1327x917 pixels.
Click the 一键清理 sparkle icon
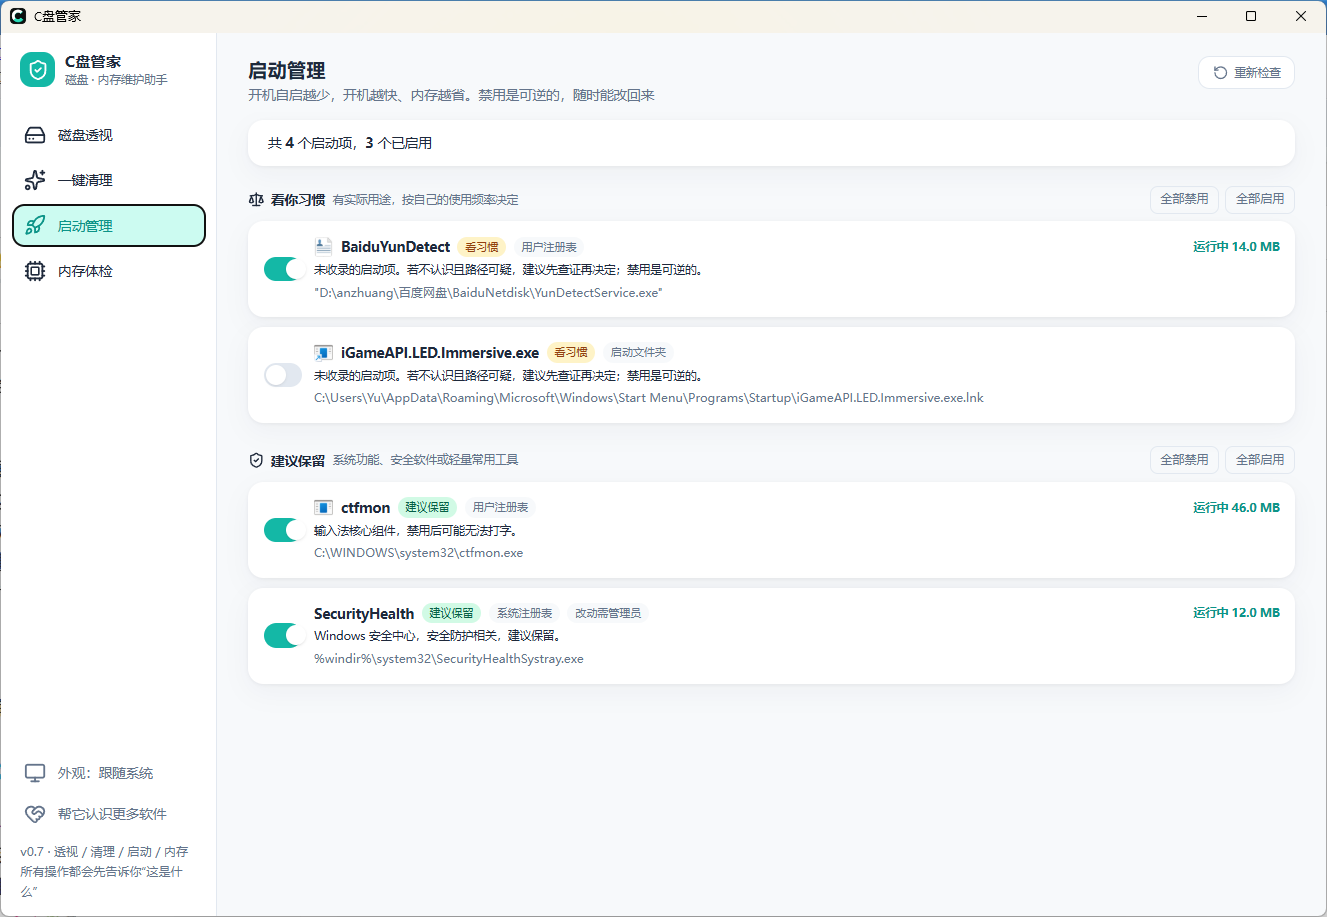point(35,180)
